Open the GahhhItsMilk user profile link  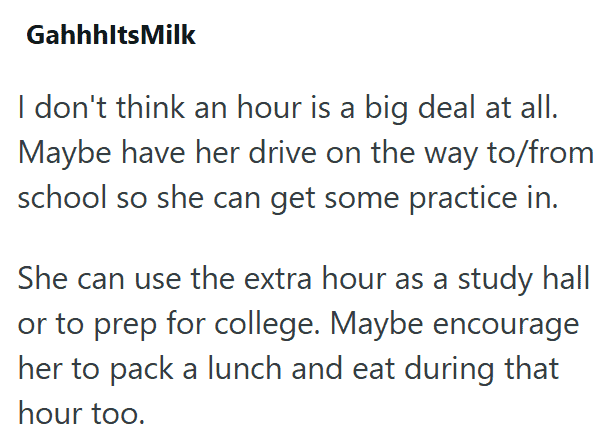[111, 36]
